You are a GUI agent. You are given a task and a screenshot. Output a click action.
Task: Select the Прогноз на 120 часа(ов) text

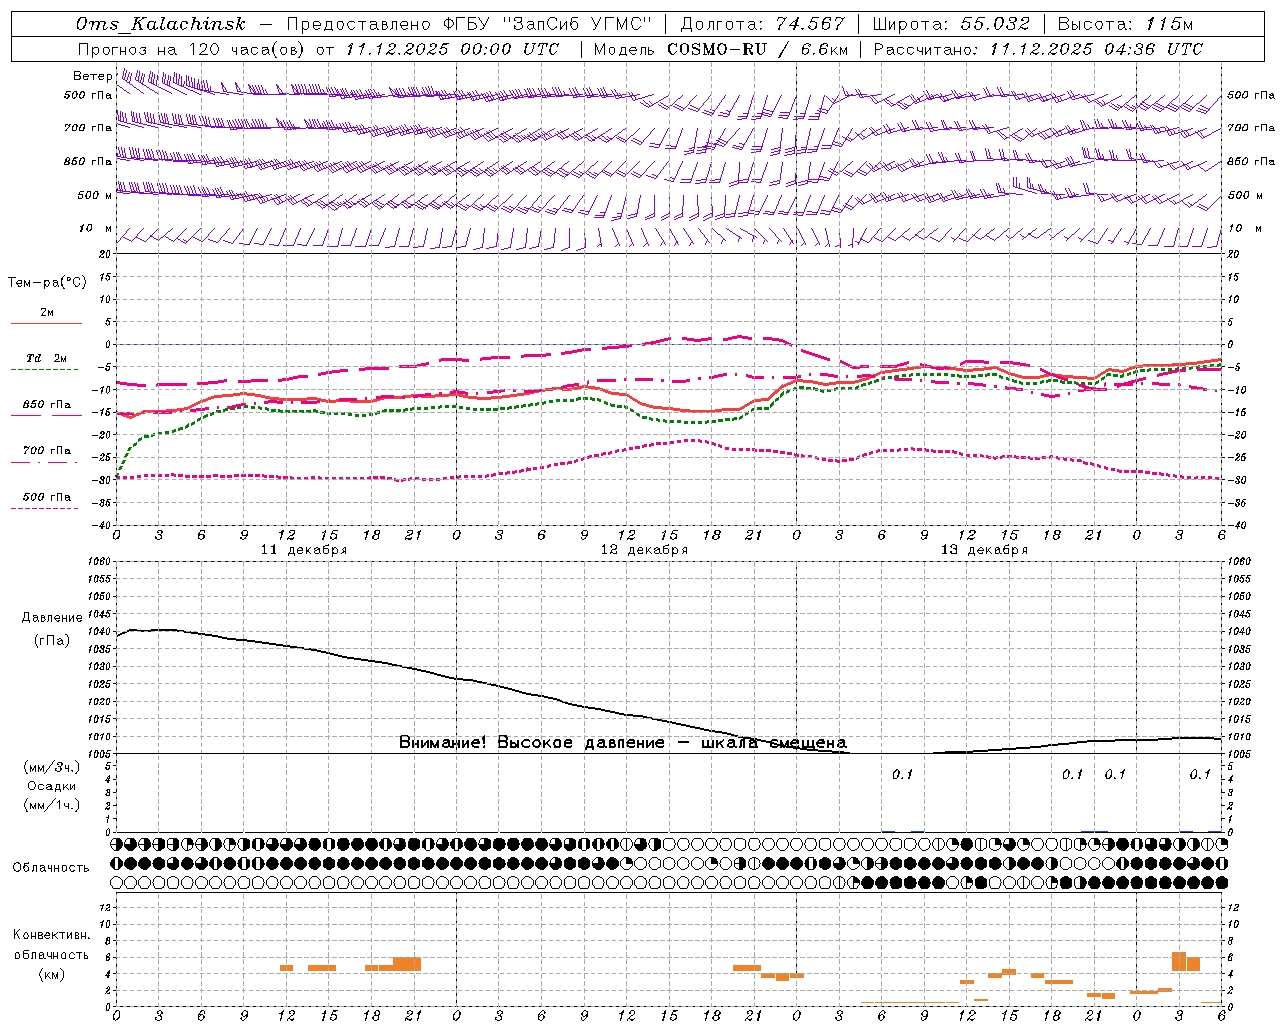193,49
